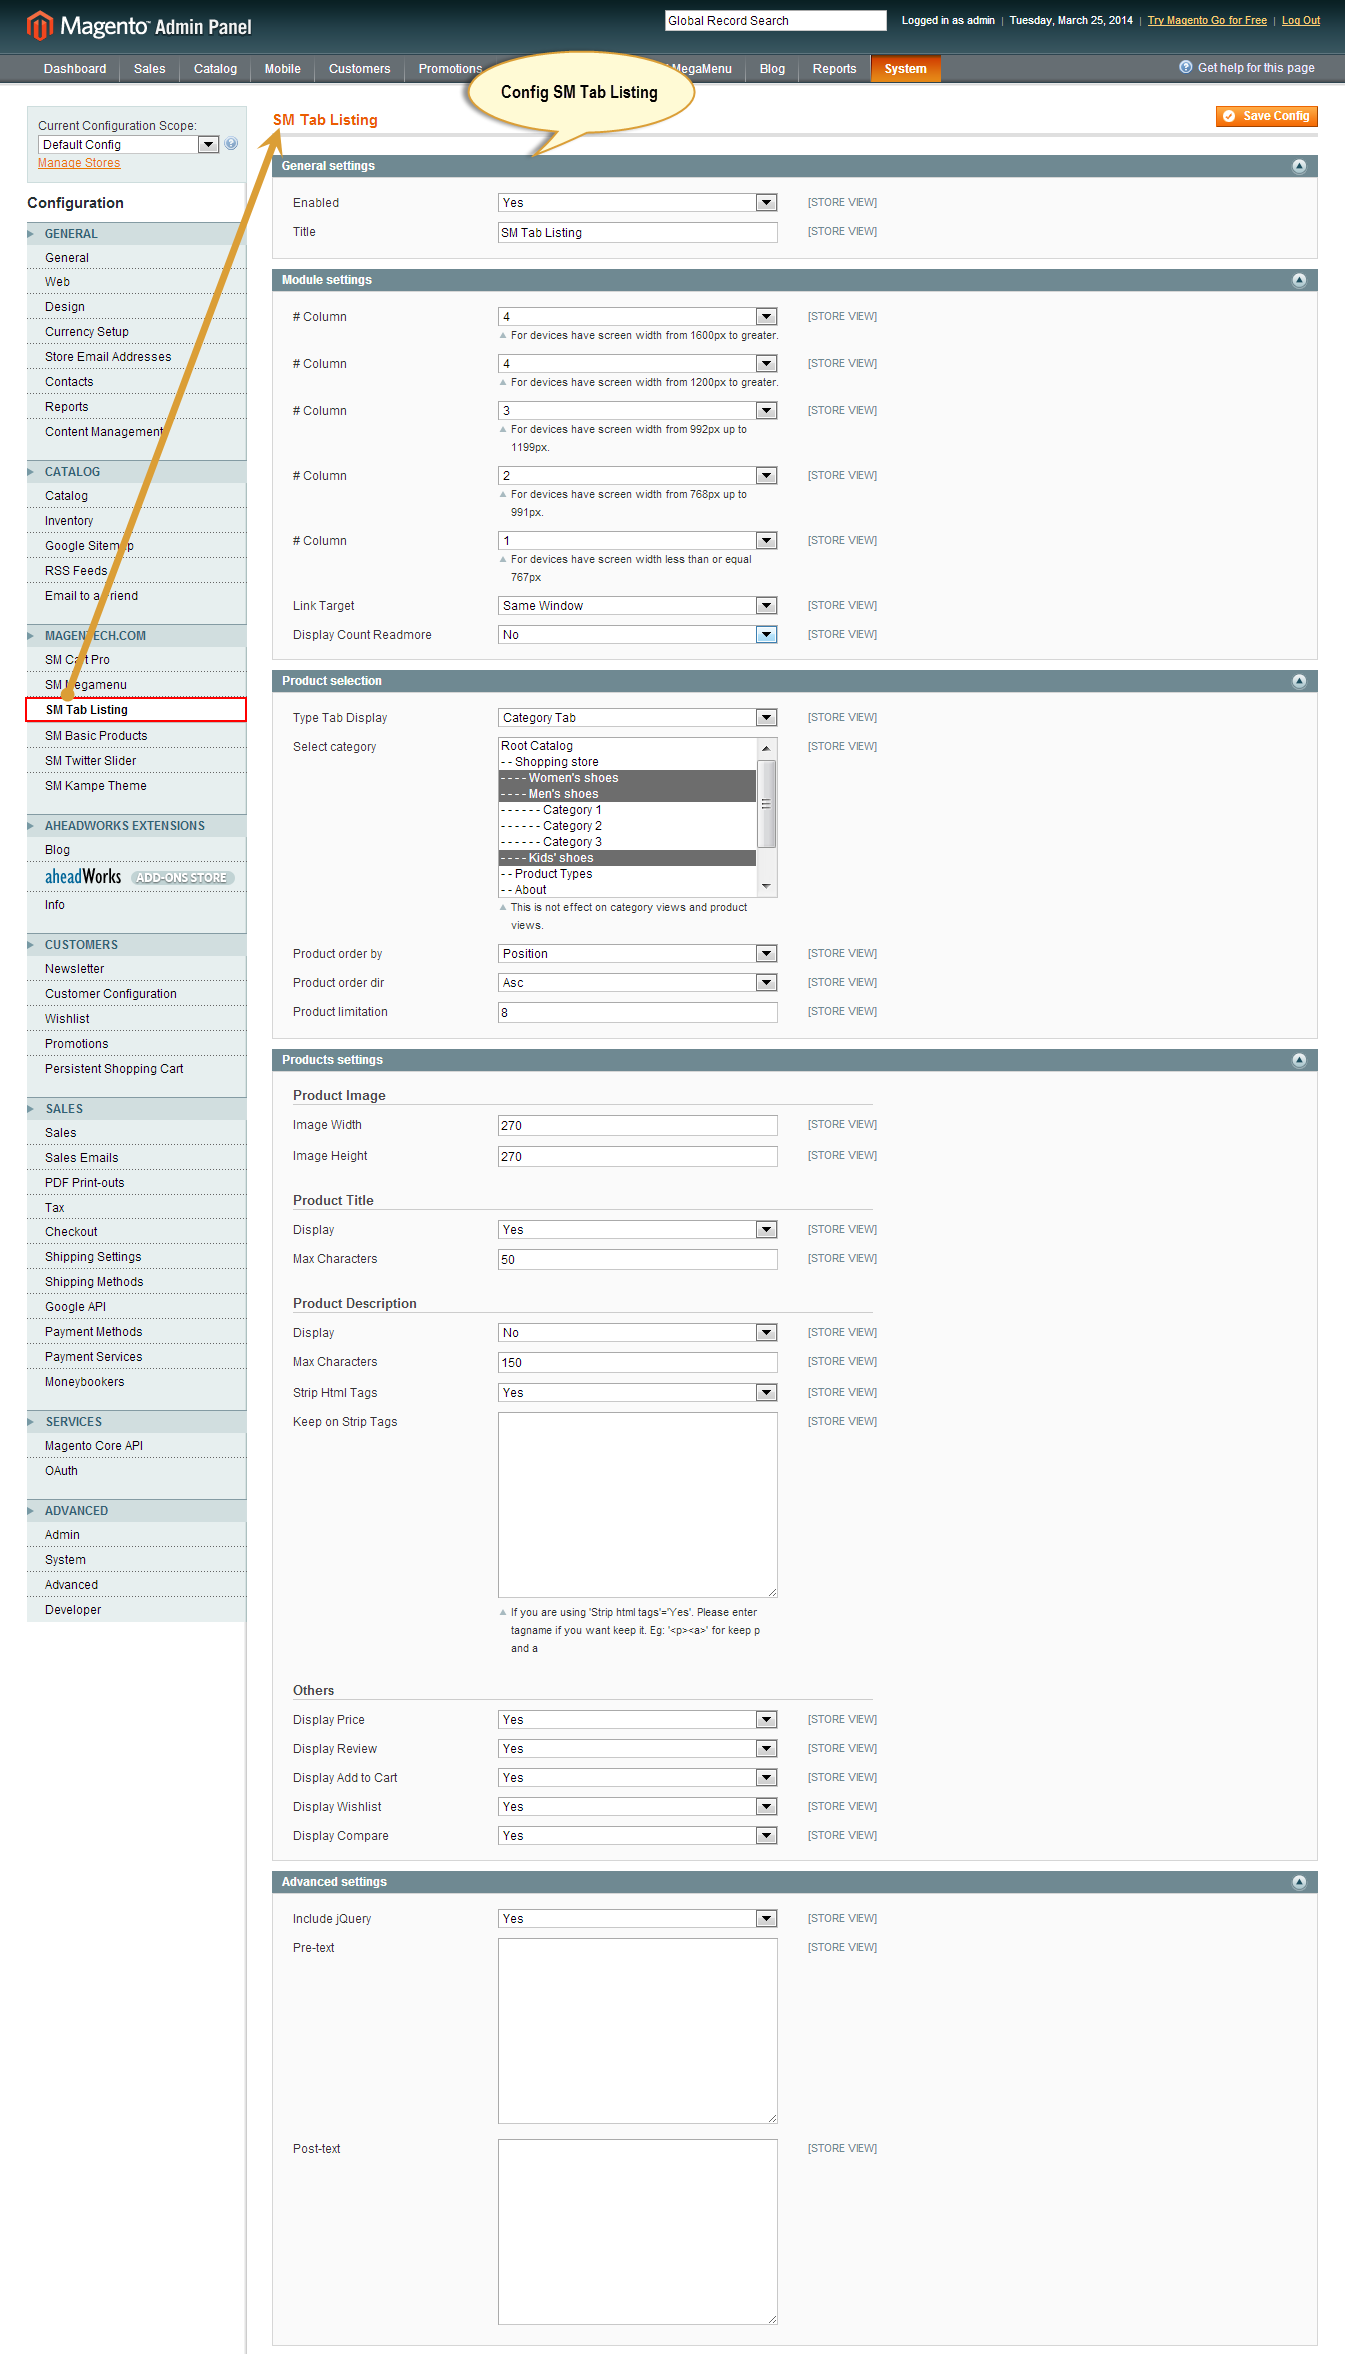The height and width of the screenshot is (2354, 1345).
Task: Click the Log Out link
Action: coord(1301,20)
